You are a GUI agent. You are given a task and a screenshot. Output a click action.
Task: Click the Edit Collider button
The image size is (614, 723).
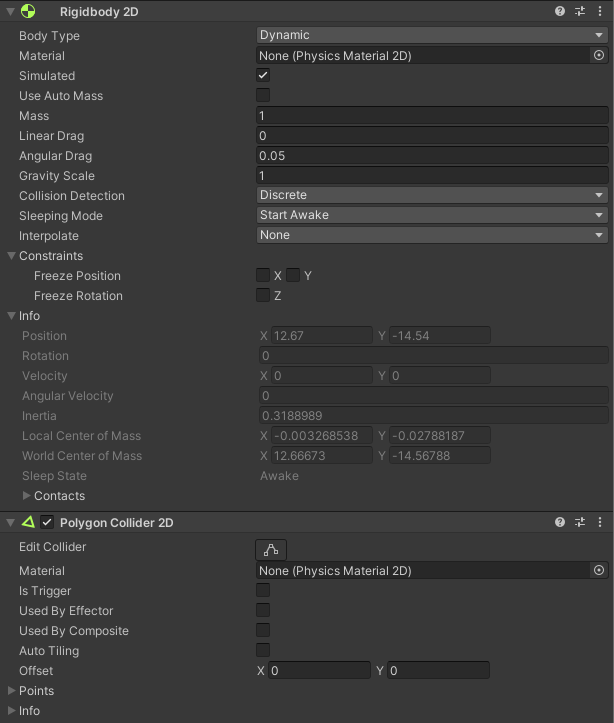271,549
